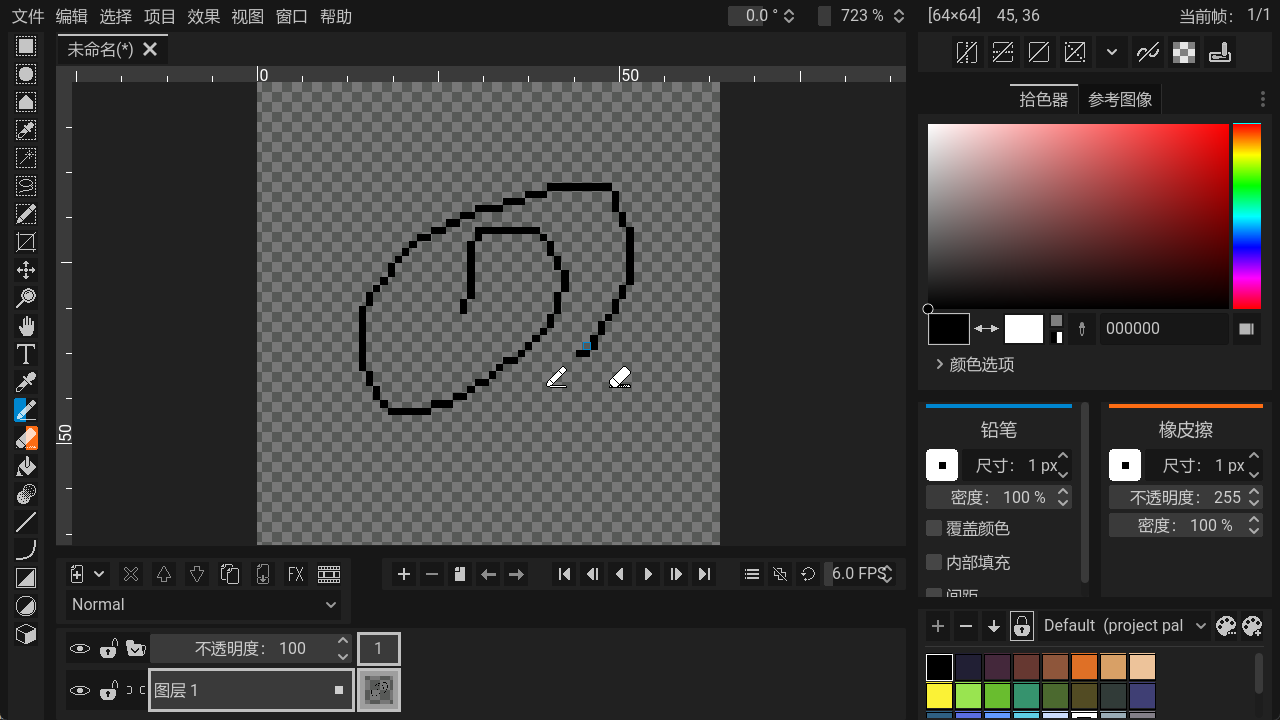1280x720 pixels.
Task: Select the color picker eyedropper tool
Action: tap(26, 382)
